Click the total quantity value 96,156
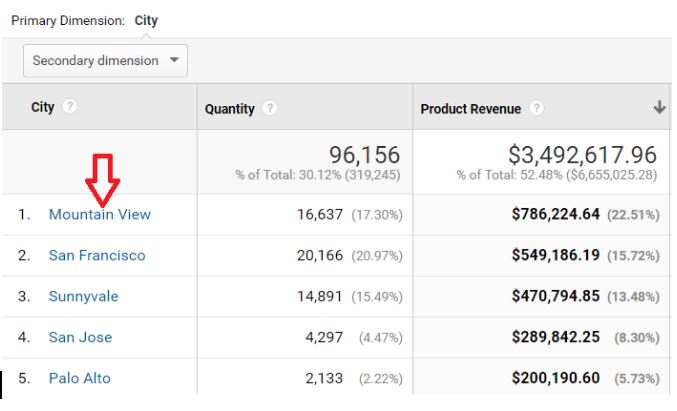Screen dimensions: 677x411 (x=364, y=155)
